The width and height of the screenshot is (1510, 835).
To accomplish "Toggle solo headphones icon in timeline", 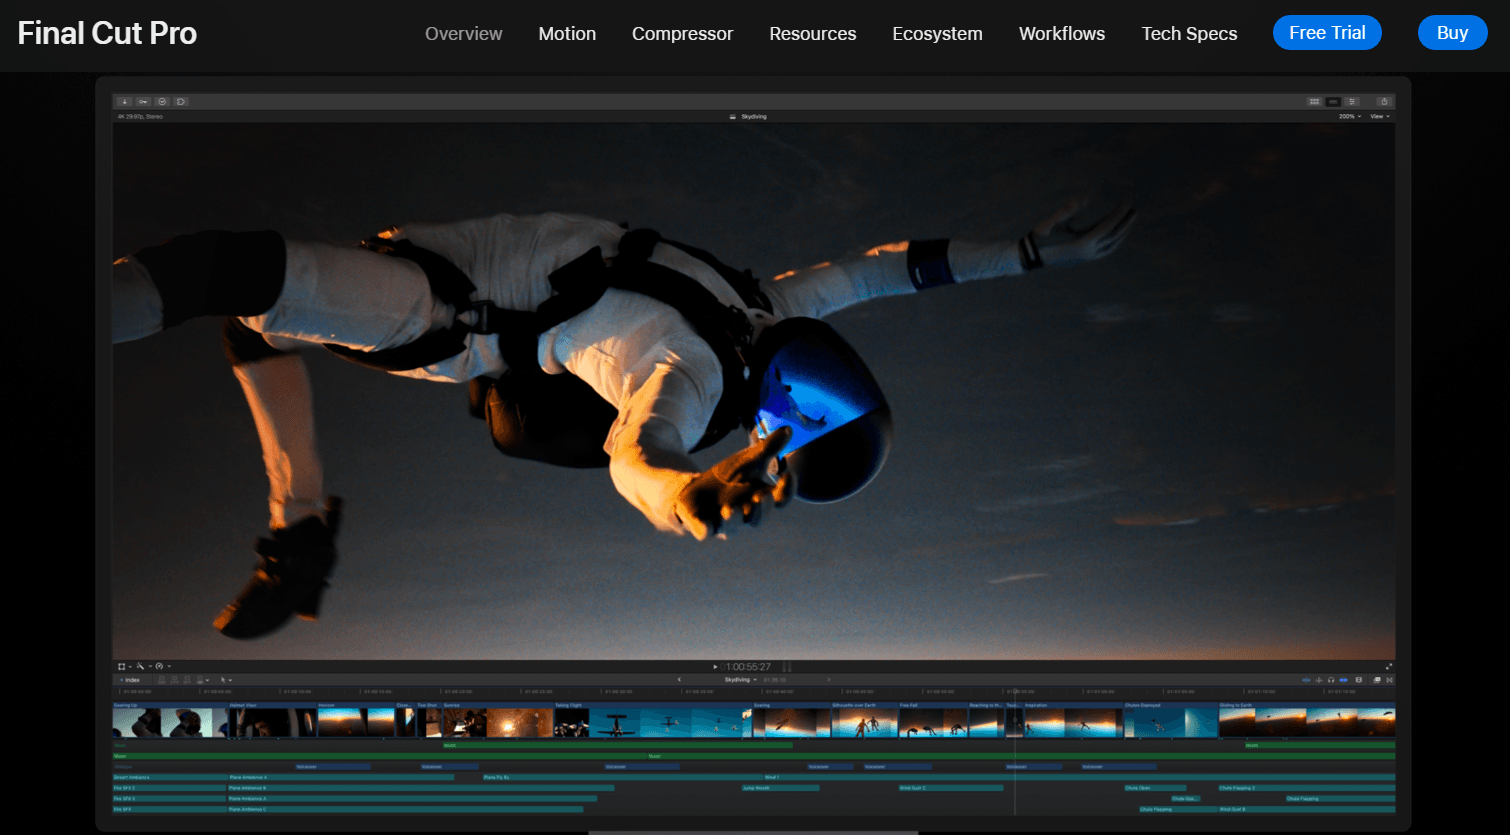I will (x=1331, y=680).
